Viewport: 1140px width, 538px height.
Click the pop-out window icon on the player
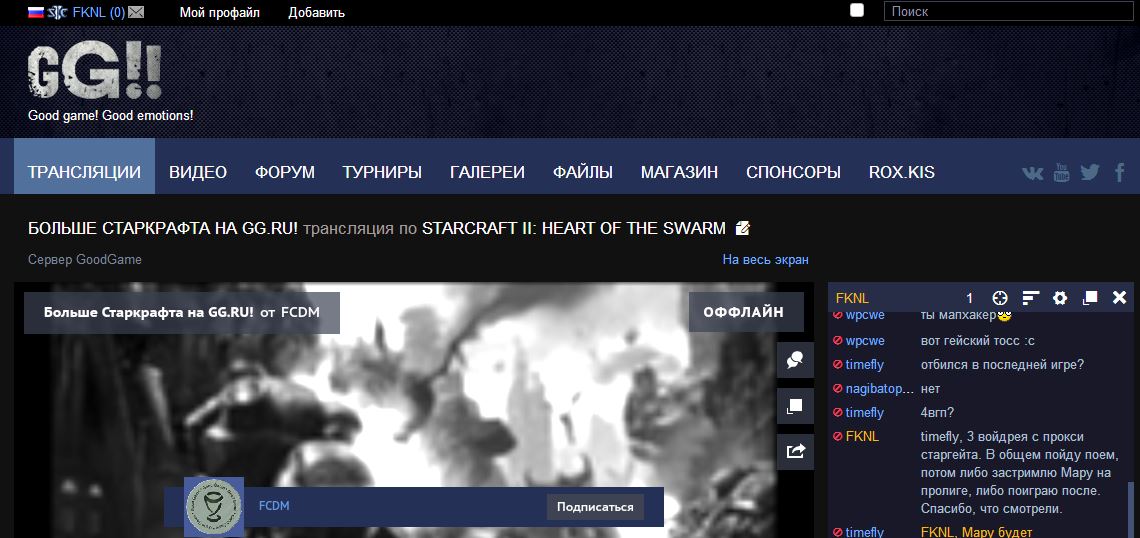pyautogui.click(x=795, y=406)
